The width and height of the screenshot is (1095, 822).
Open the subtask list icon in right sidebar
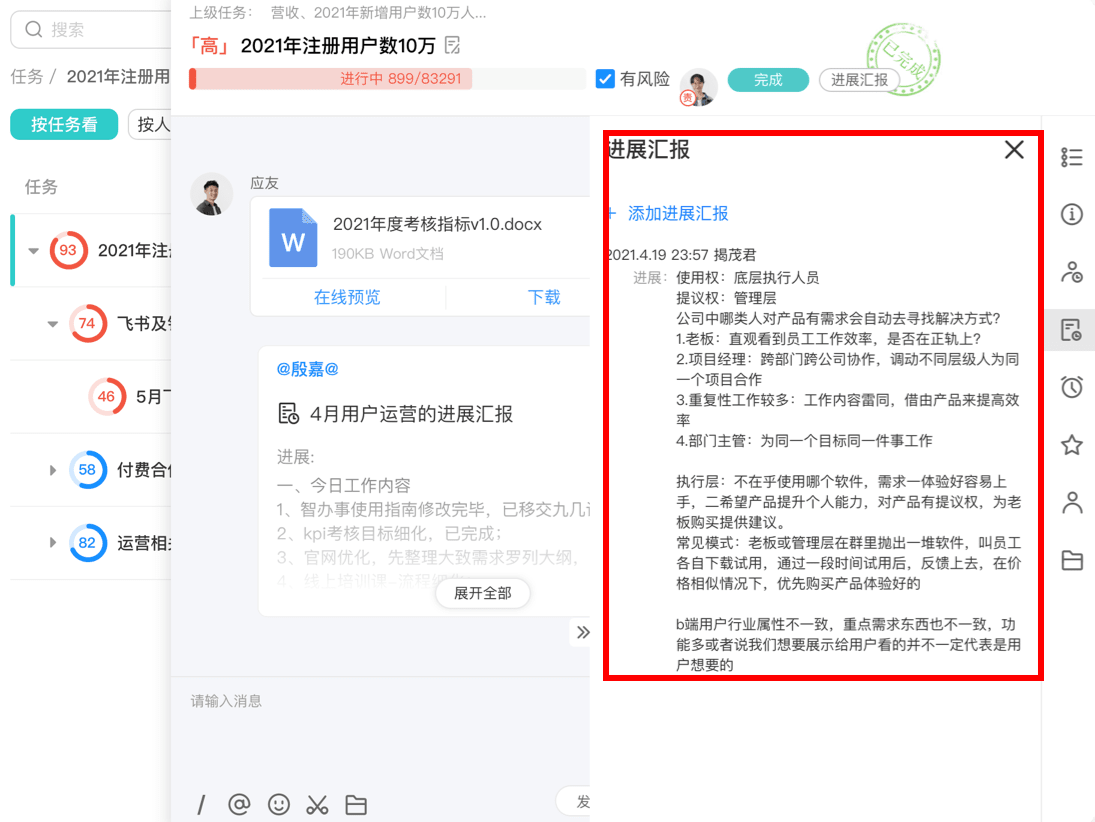(x=1071, y=157)
